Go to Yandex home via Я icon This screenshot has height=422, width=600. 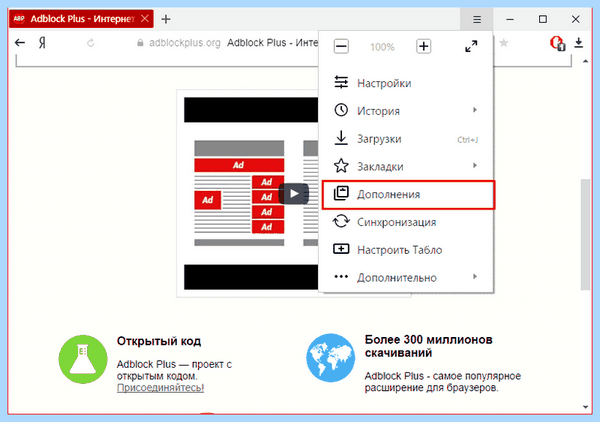(42, 42)
